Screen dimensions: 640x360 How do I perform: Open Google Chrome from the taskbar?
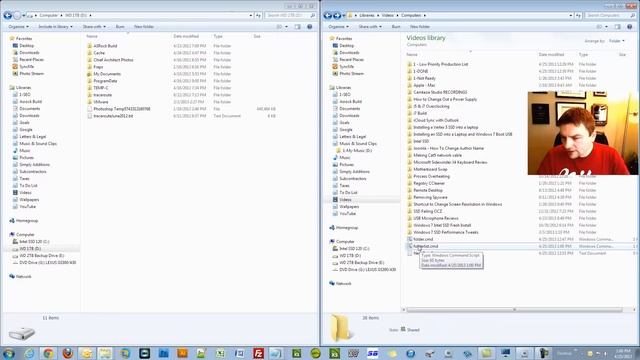pos(48,353)
